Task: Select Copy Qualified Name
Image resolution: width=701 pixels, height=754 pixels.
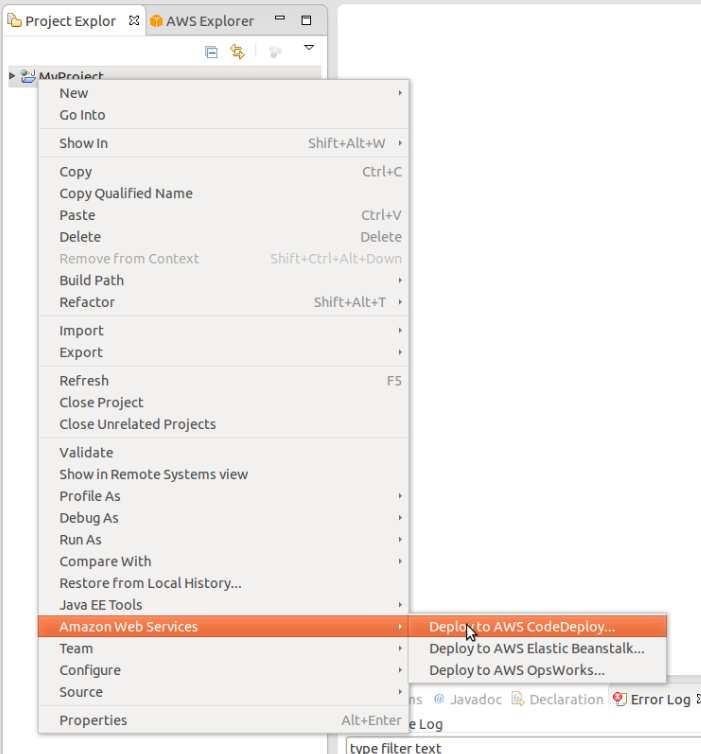Action: 224,193
